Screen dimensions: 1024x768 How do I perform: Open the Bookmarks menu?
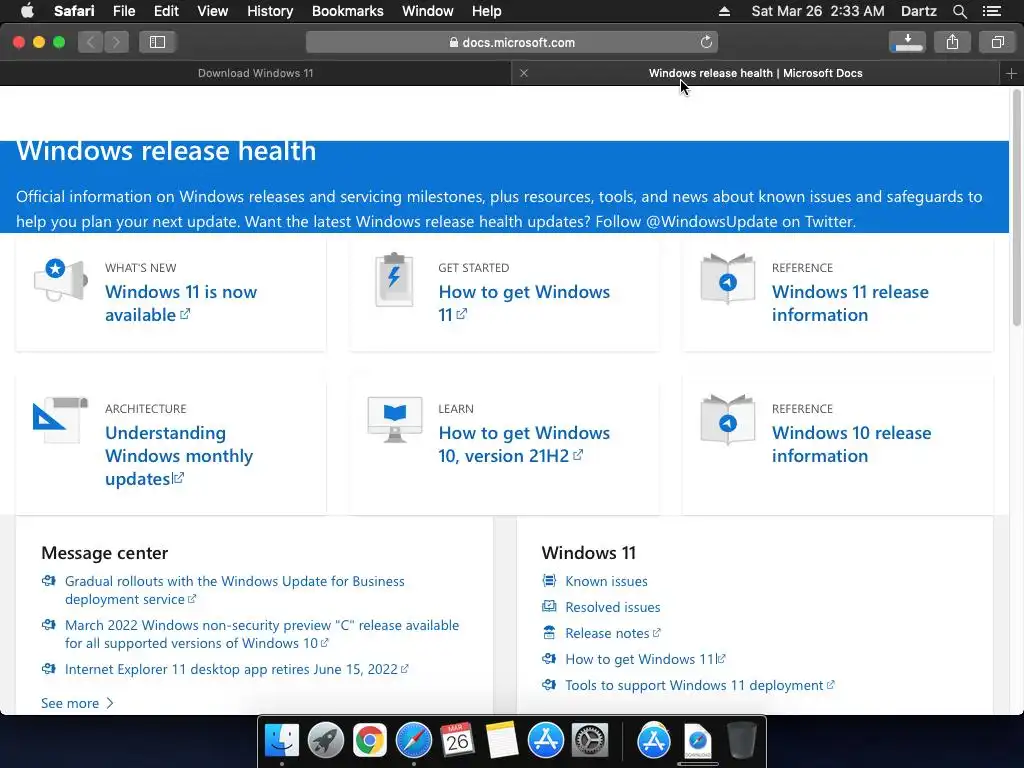pos(347,11)
